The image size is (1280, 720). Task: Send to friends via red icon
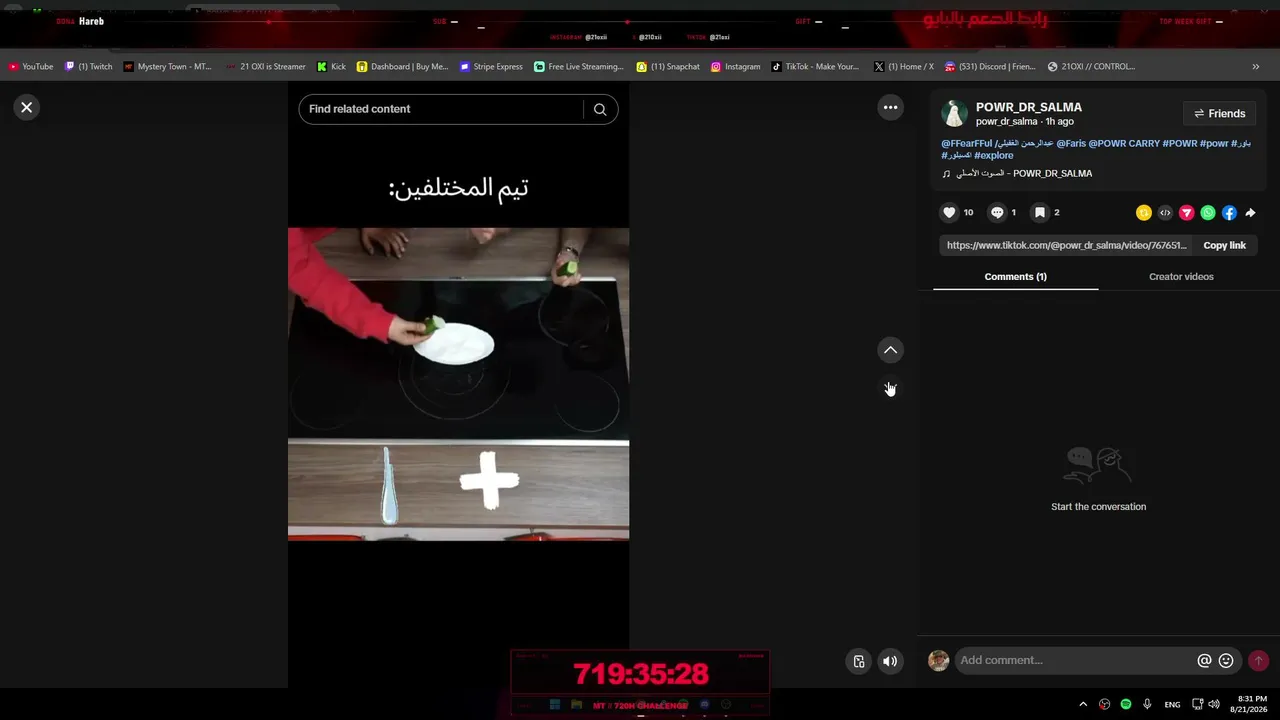[x=1187, y=213]
